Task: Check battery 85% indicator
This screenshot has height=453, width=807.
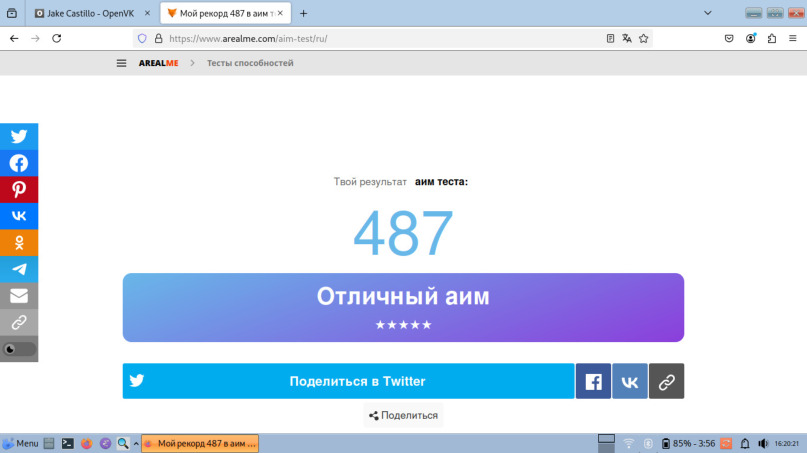Action: 688,443
